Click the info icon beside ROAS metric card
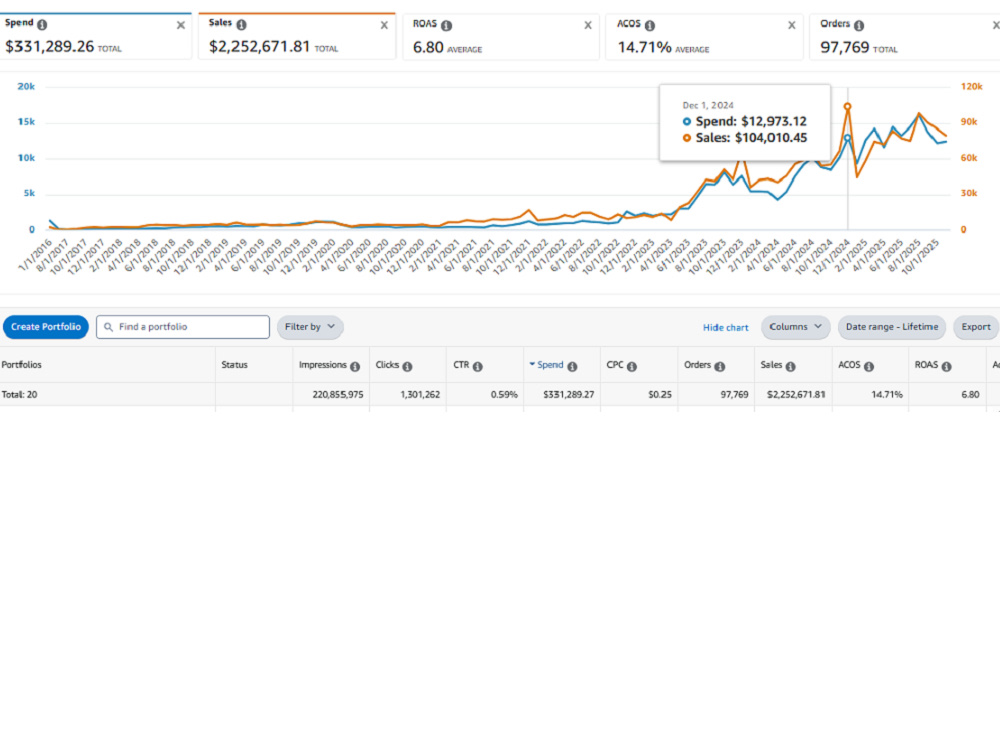The height and width of the screenshot is (750, 1000). coord(446,25)
